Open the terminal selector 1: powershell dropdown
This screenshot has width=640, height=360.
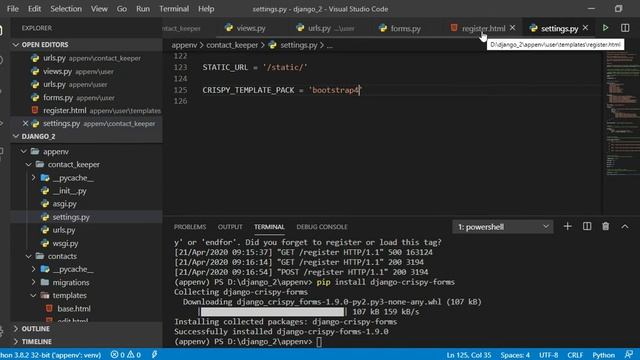pos(502,227)
